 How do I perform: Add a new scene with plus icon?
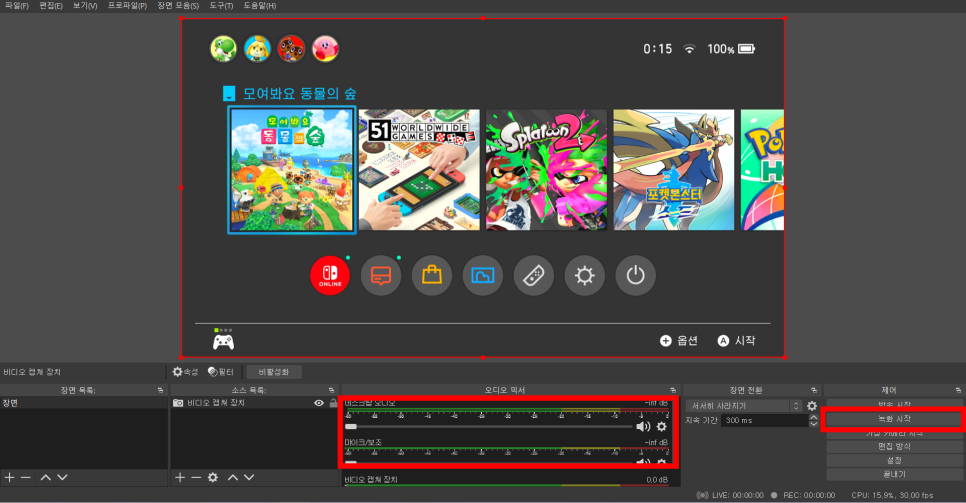(9, 477)
